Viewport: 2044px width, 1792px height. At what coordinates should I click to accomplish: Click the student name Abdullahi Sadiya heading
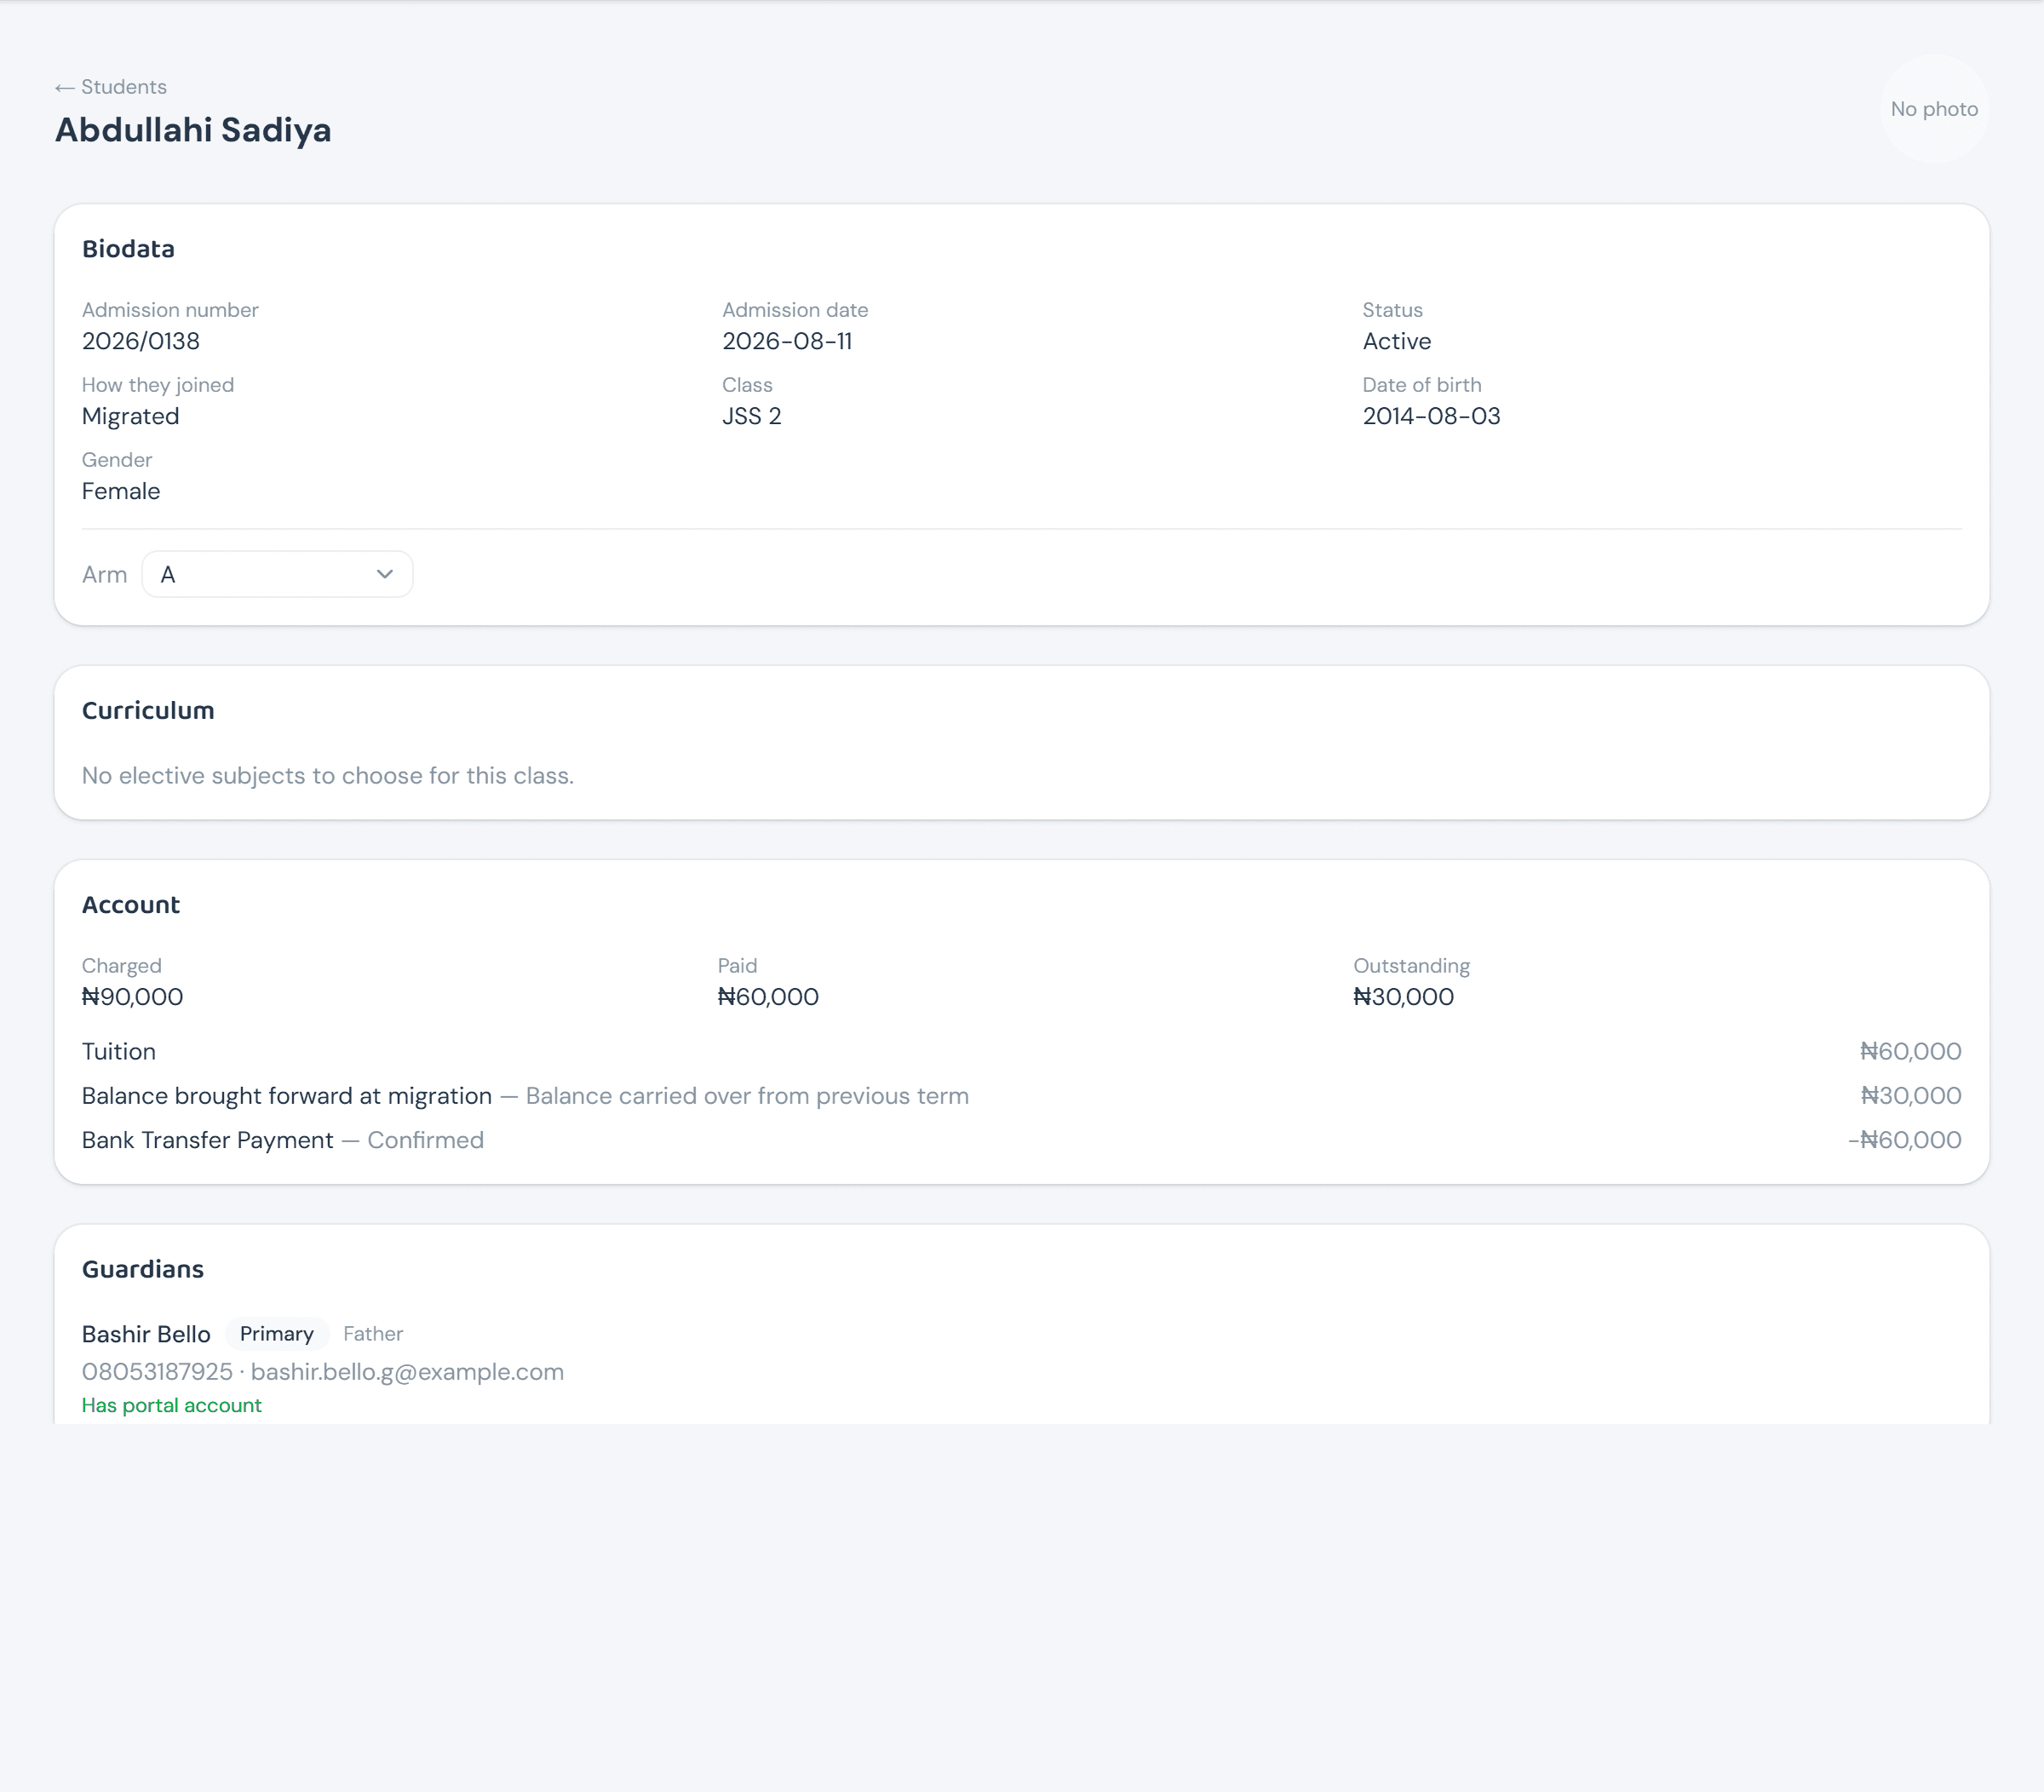[193, 130]
